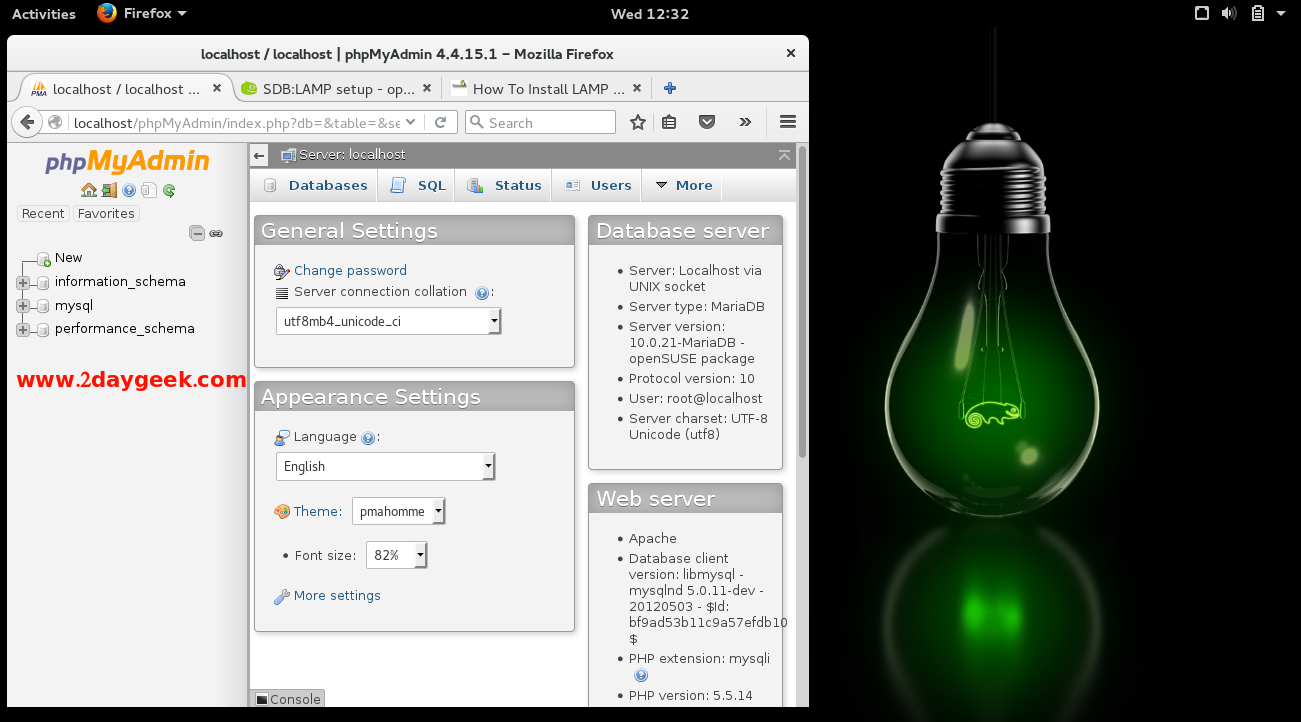Expand the More menu in phpMyAdmin tabs
Viewport: 1301px width, 722px height.
tap(683, 186)
